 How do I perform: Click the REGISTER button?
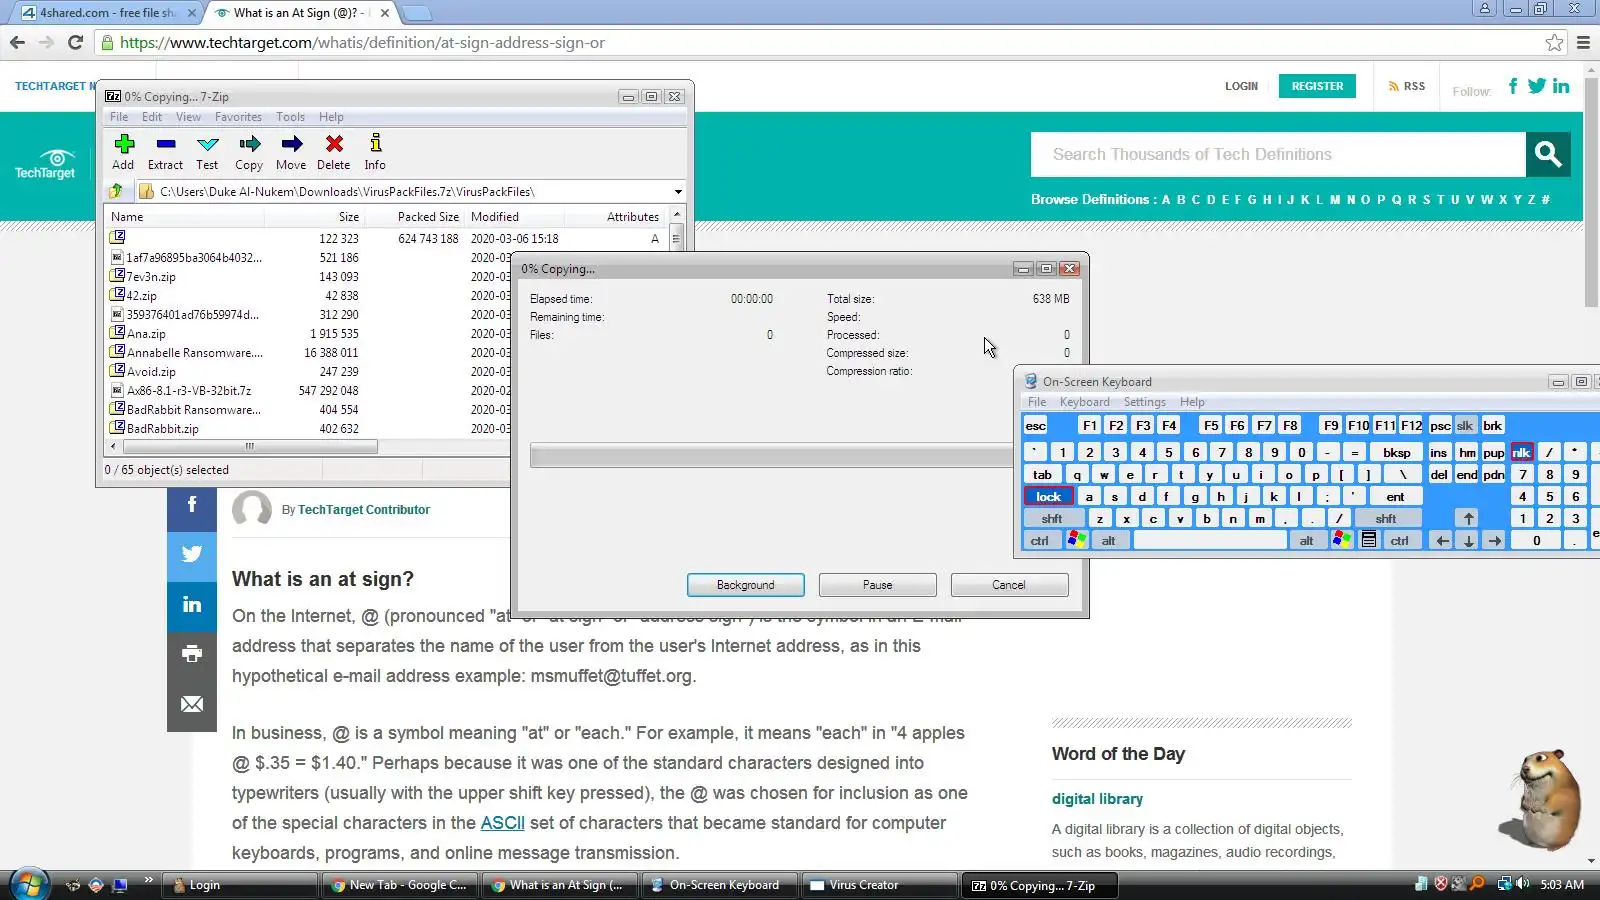coord(1317,86)
